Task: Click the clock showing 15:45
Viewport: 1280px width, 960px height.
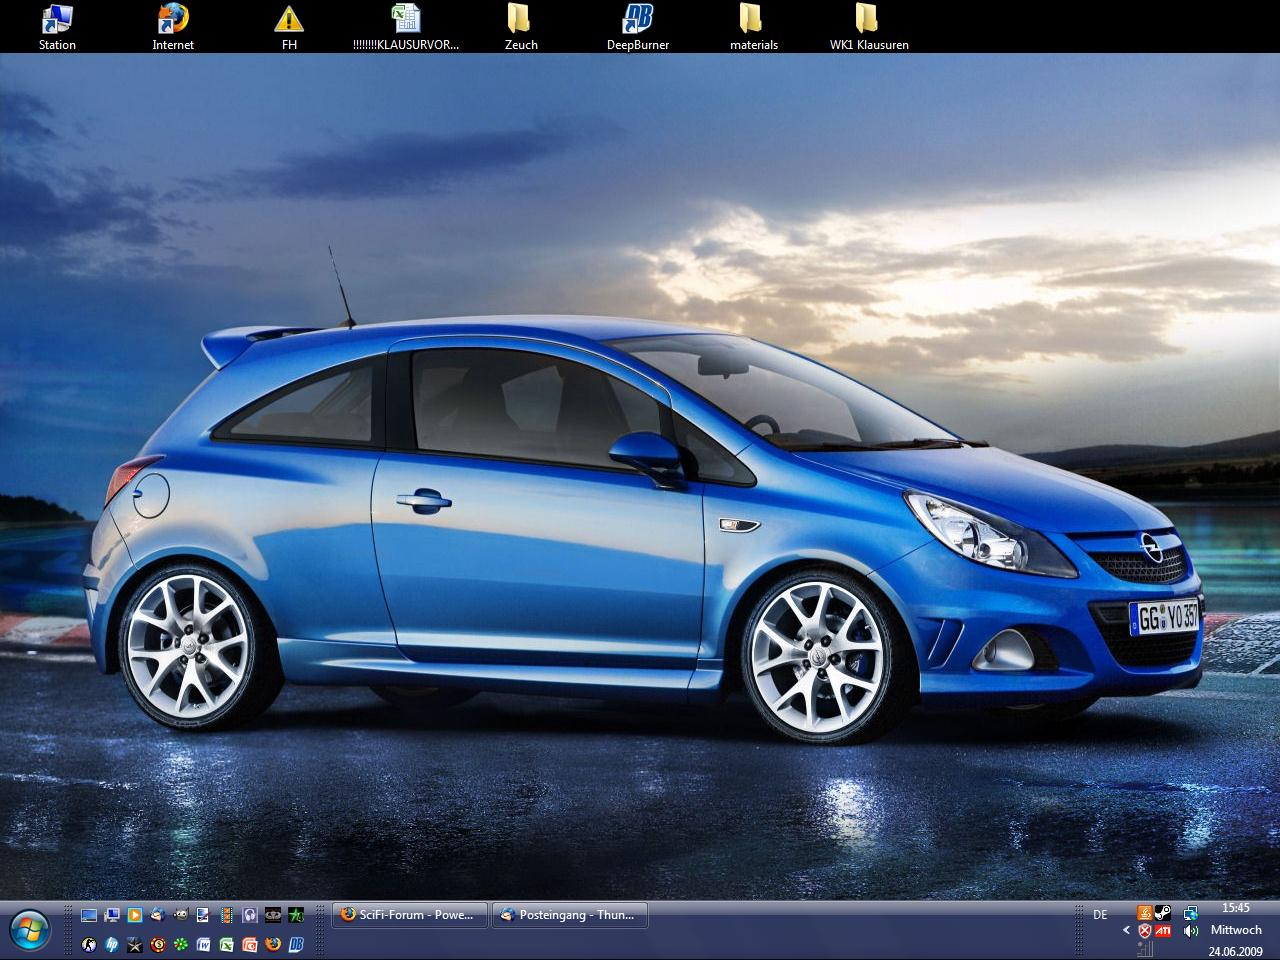Action: [x=1236, y=908]
